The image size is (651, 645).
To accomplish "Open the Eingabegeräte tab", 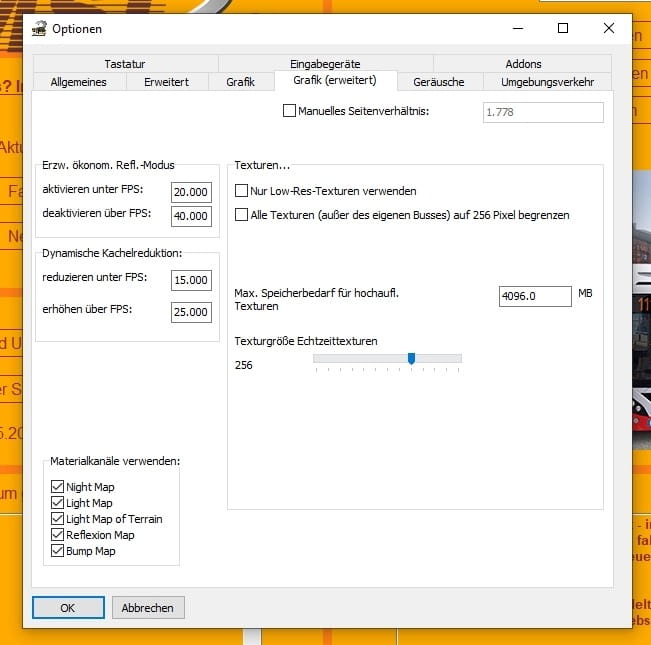I will (324, 64).
